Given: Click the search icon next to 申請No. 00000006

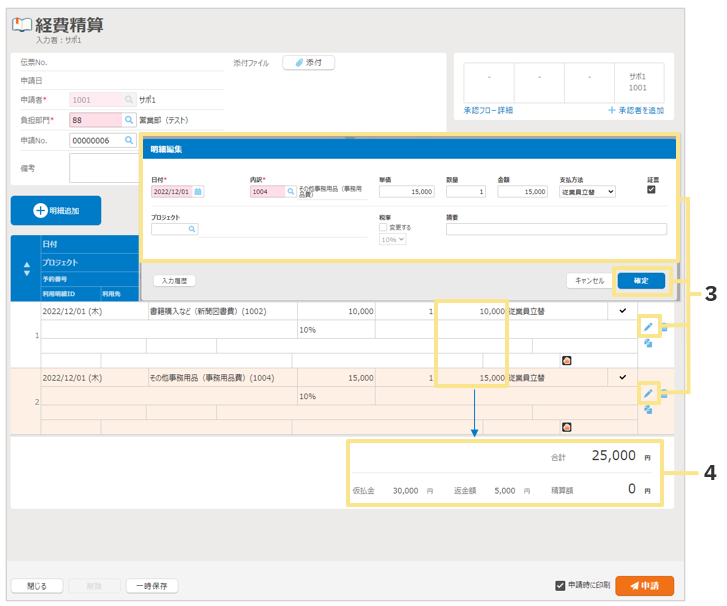Looking at the screenshot, I should coord(128,141).
